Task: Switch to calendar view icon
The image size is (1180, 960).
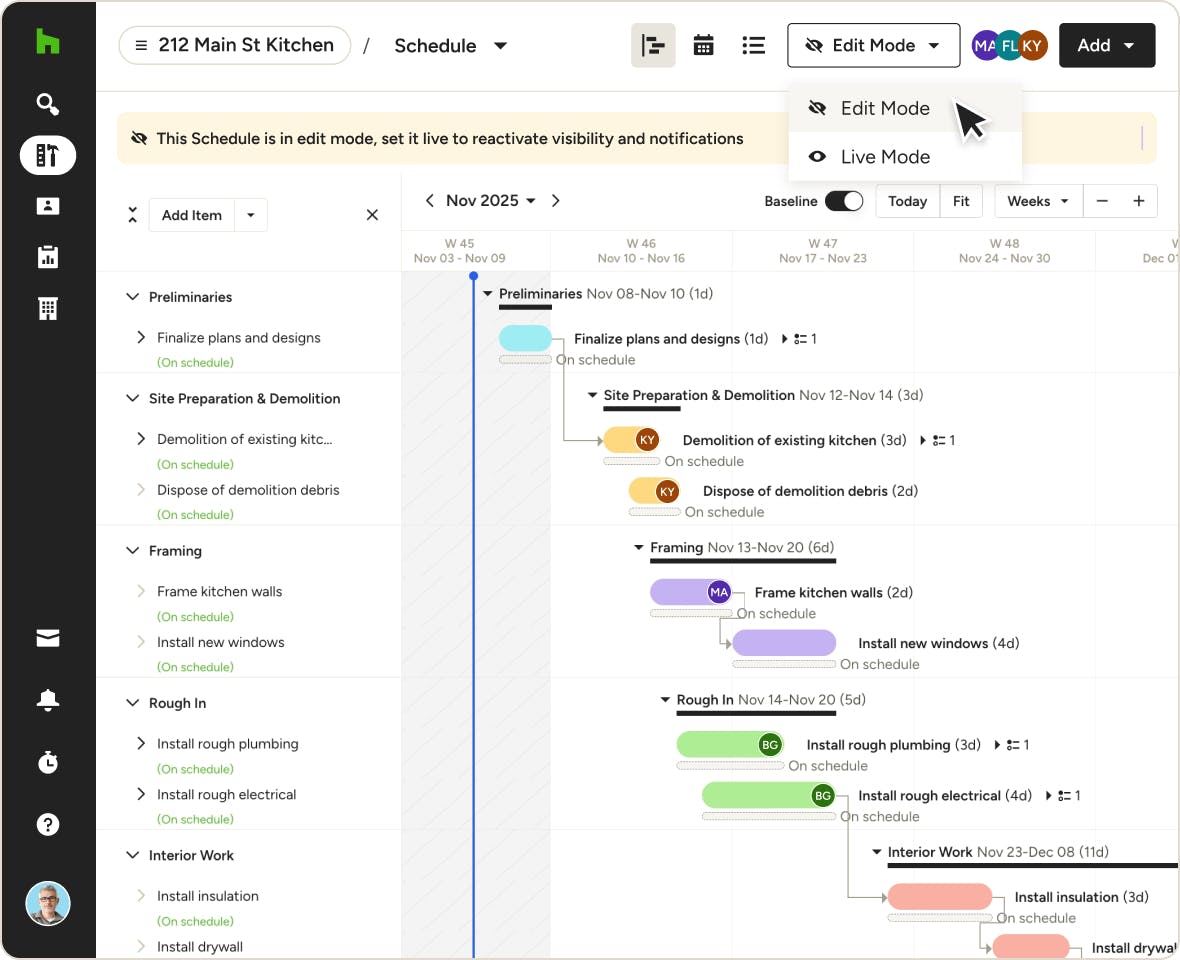Action: [x=703, y=46]
